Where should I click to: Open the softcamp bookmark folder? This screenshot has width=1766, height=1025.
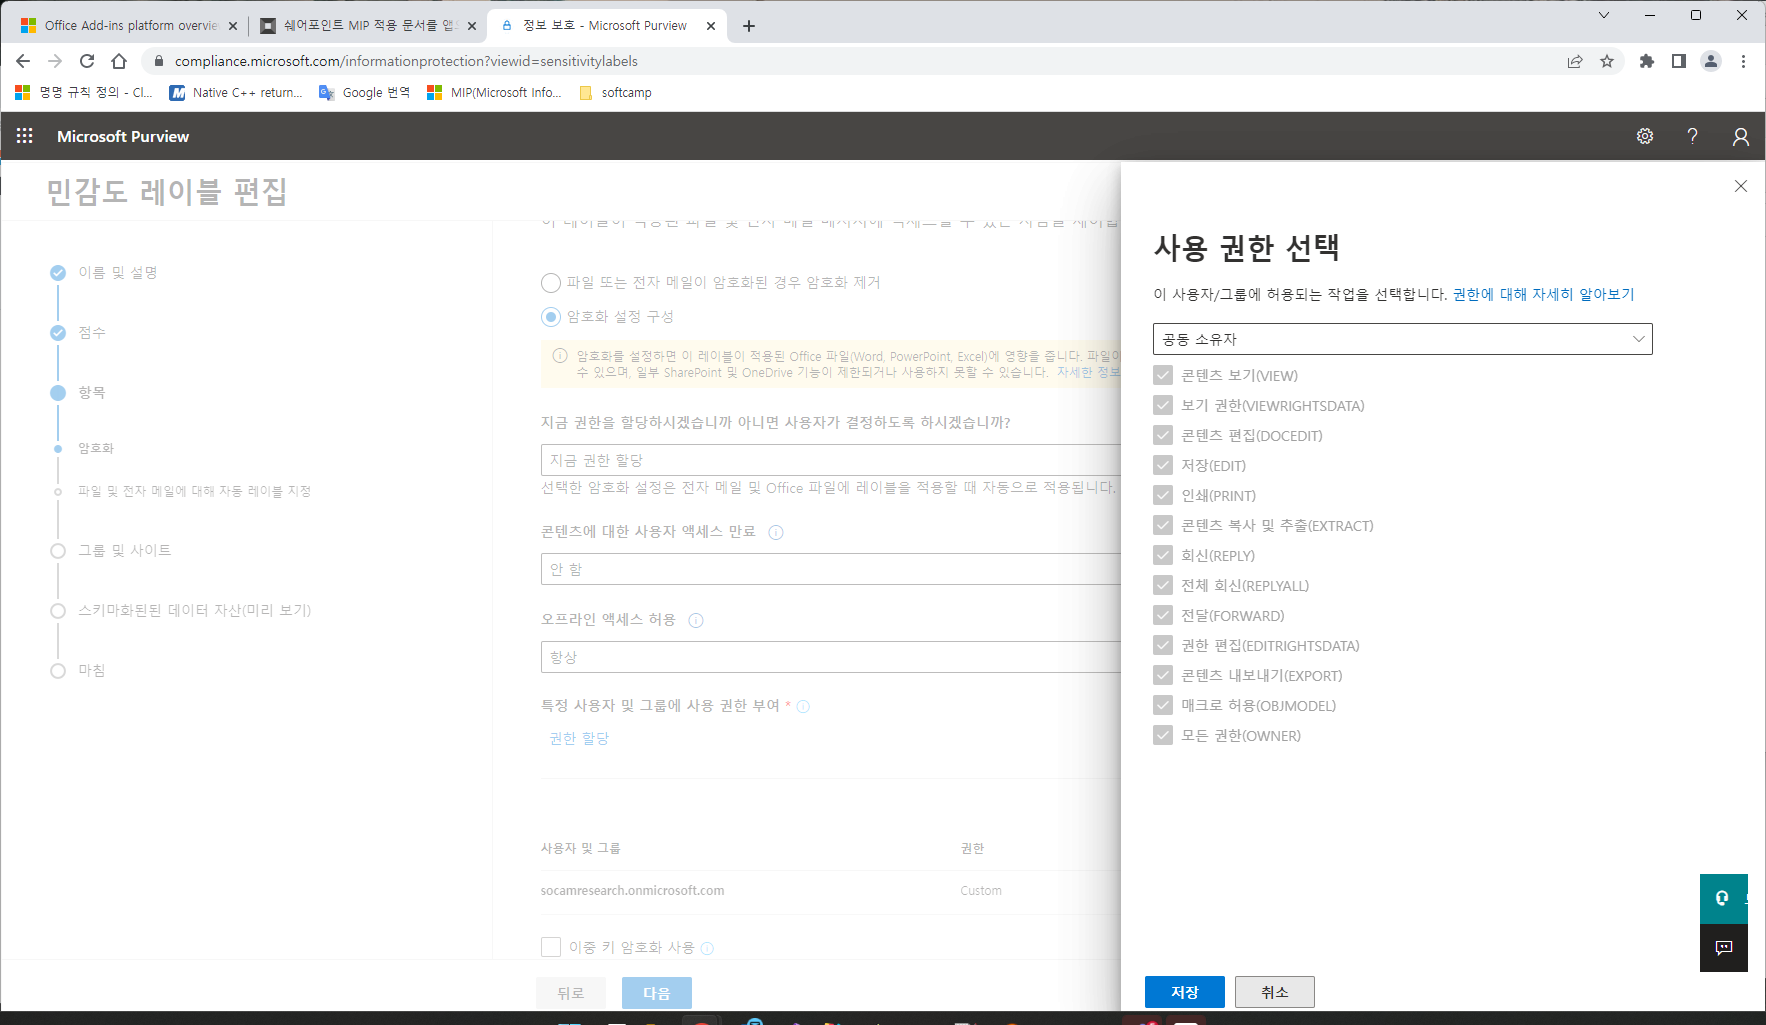point(616,92)
